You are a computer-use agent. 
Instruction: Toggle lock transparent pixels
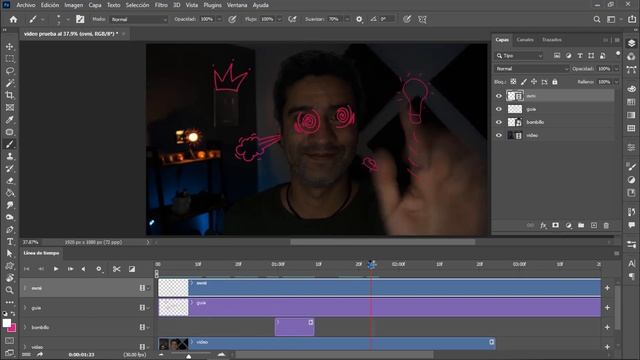513,82
